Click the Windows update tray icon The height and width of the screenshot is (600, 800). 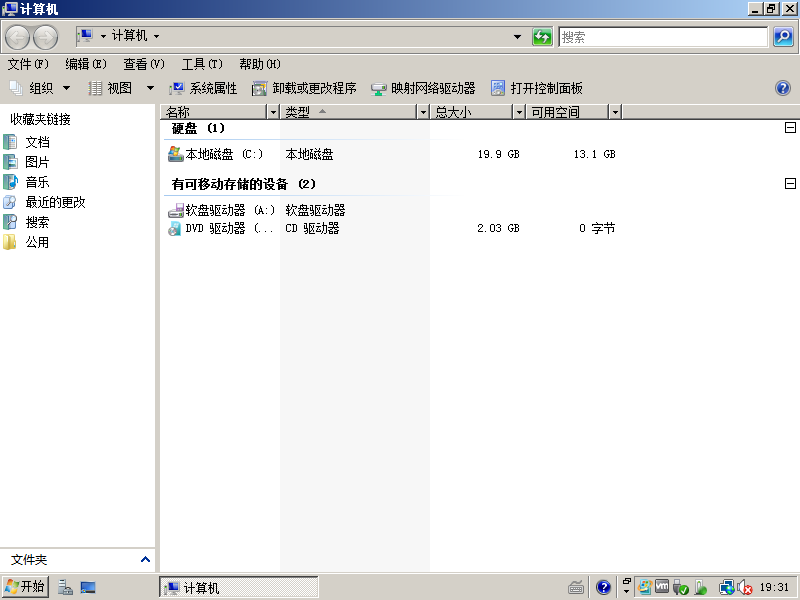pos(644,587)
